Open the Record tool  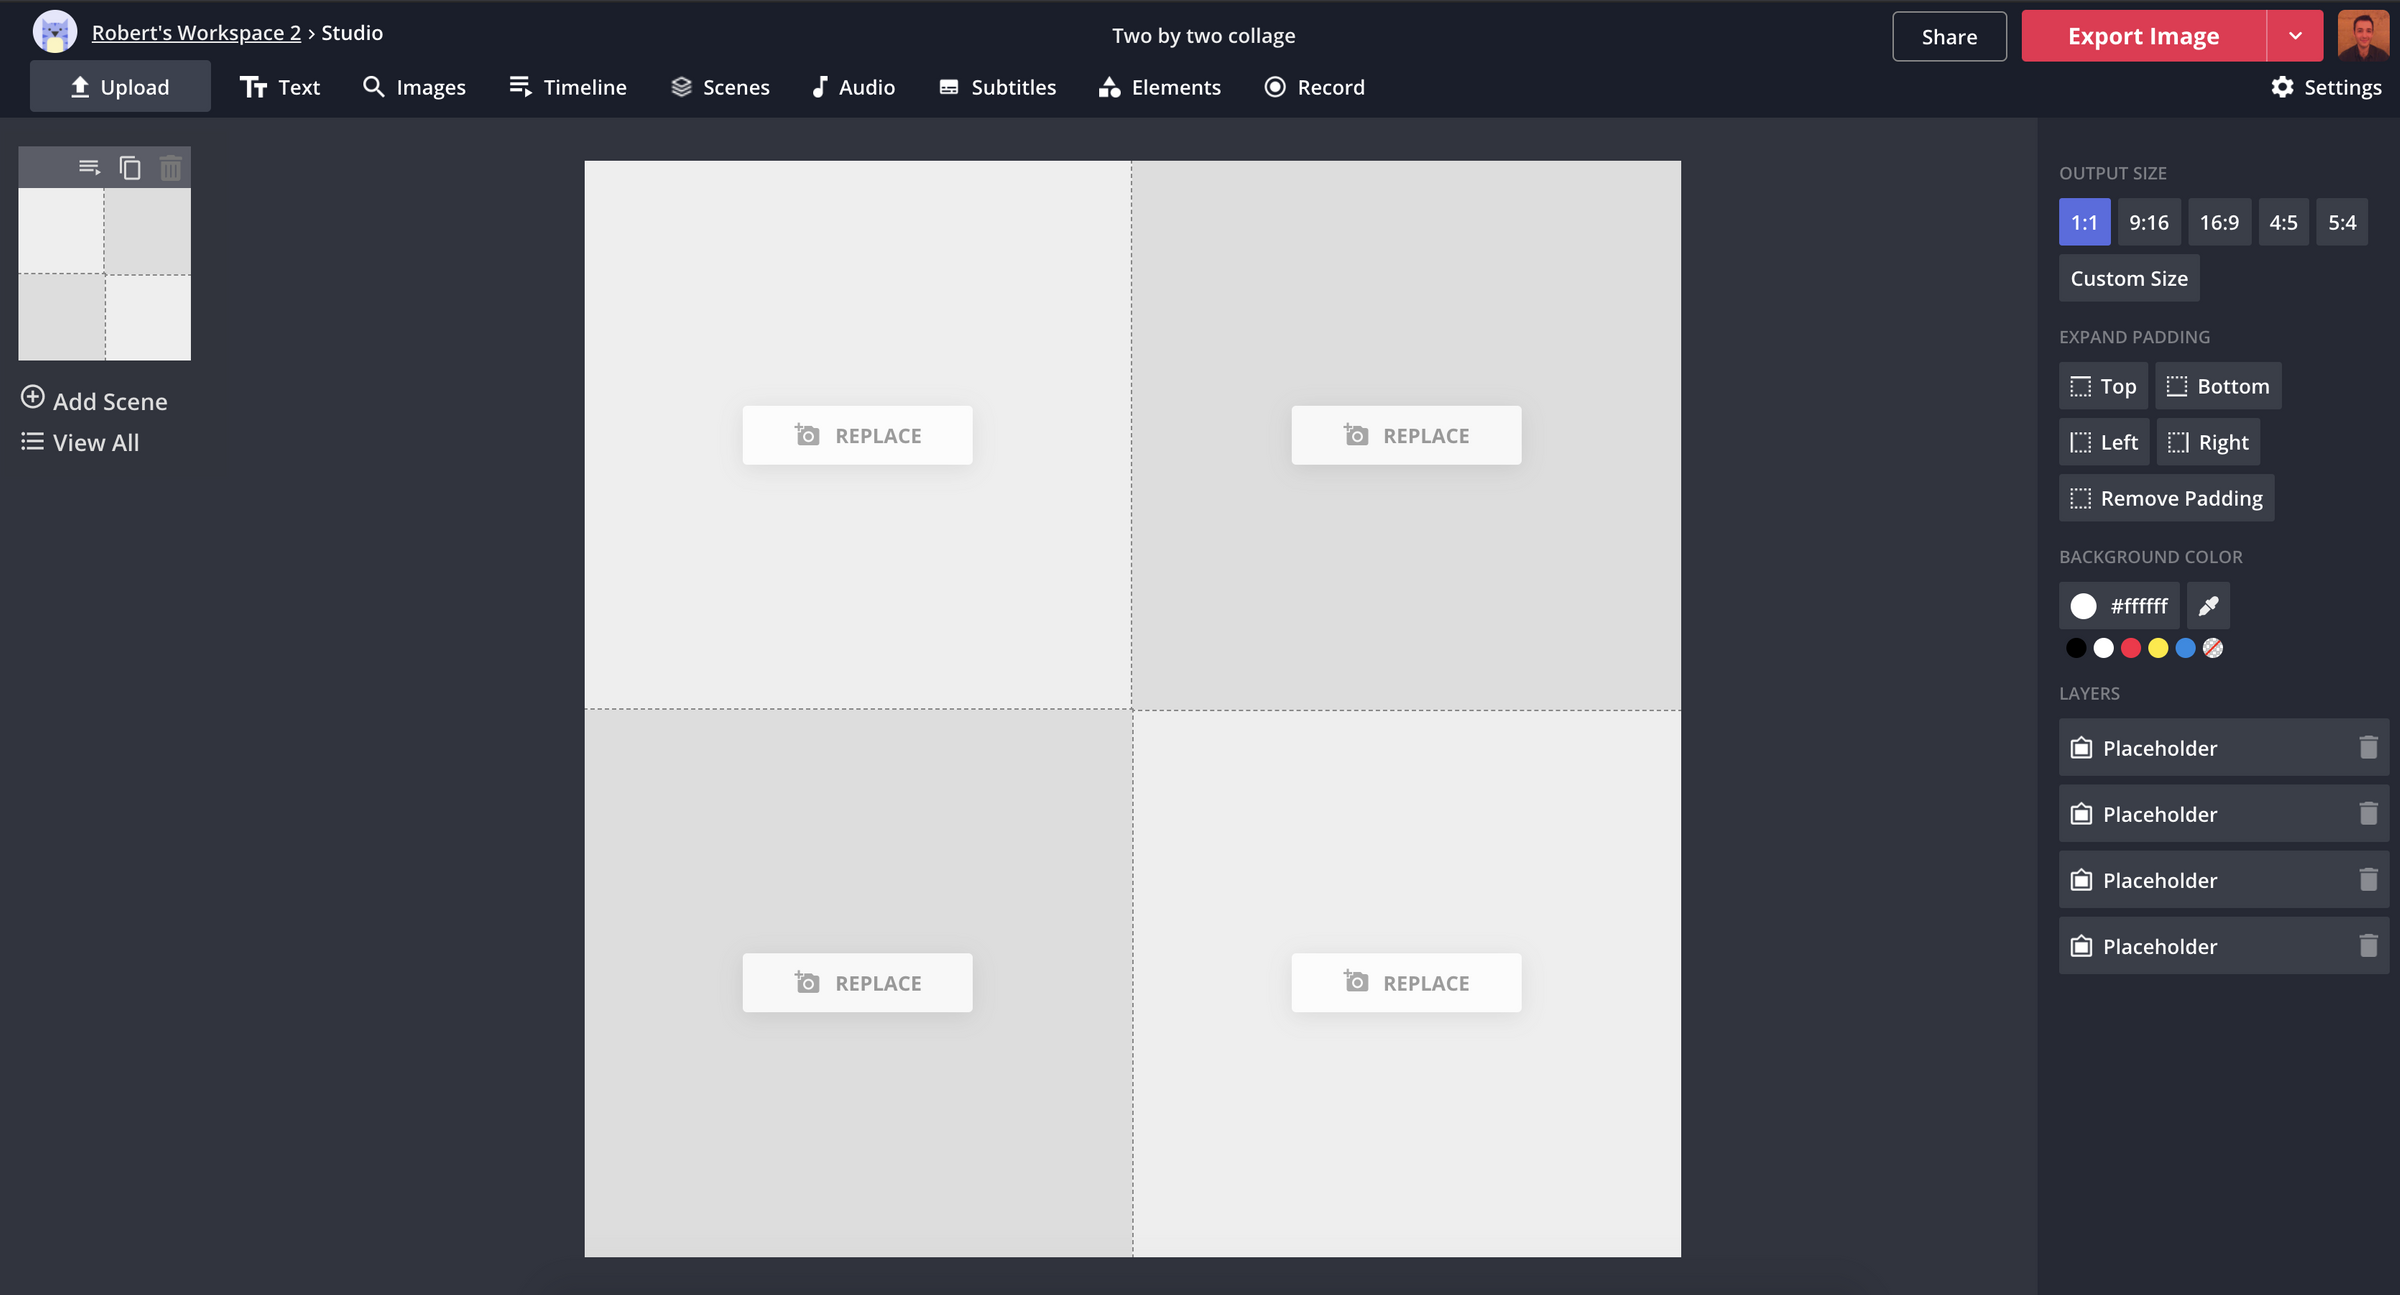[1314, 87]
